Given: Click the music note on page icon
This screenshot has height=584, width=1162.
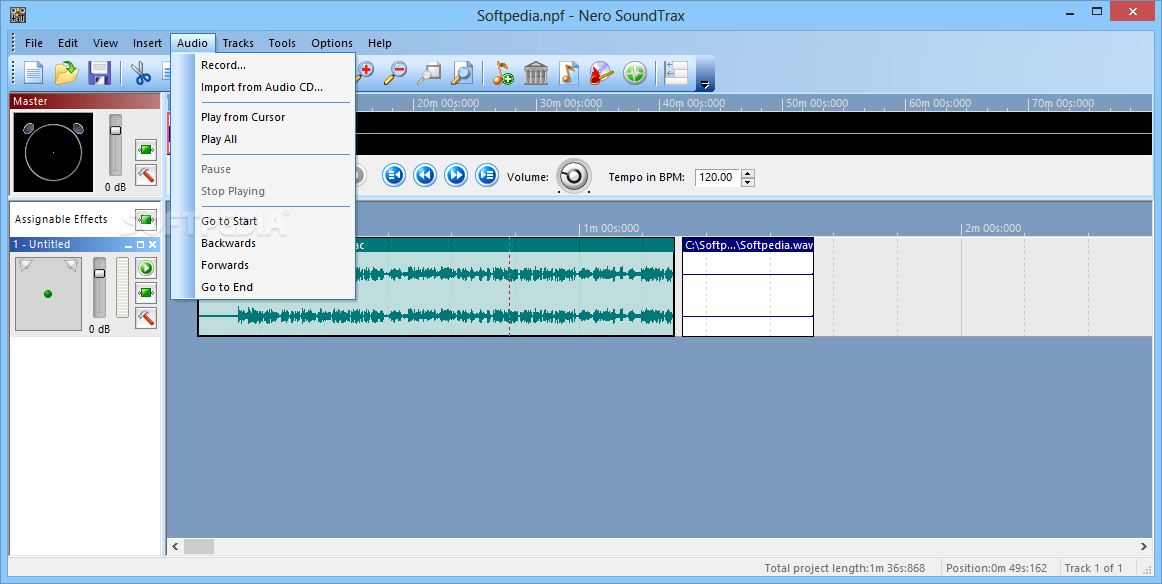Looking at the screenshot, I should (568, 73).
